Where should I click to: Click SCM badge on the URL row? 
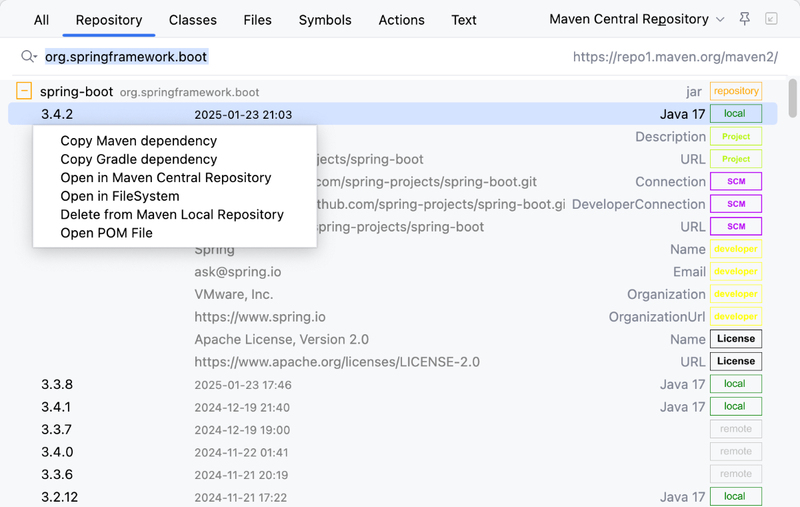736,226
